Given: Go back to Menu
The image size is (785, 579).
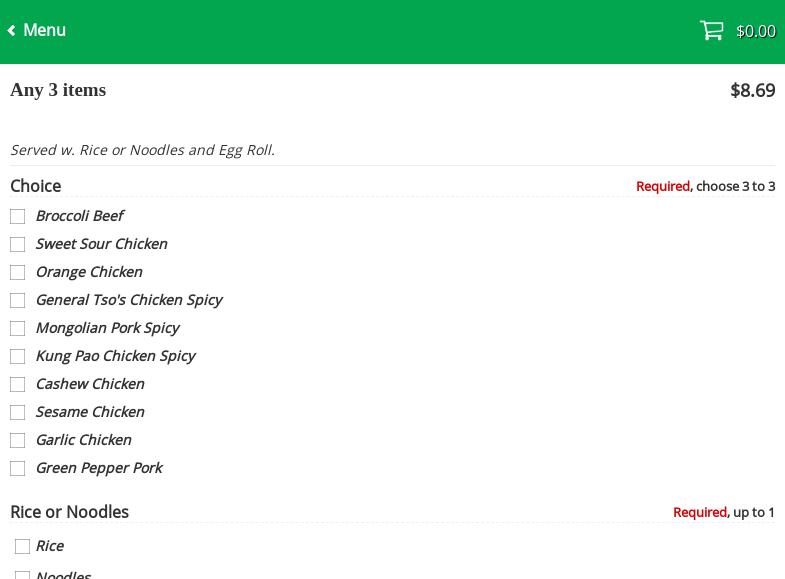Looking at the screenshot, I should pos(44,31).
